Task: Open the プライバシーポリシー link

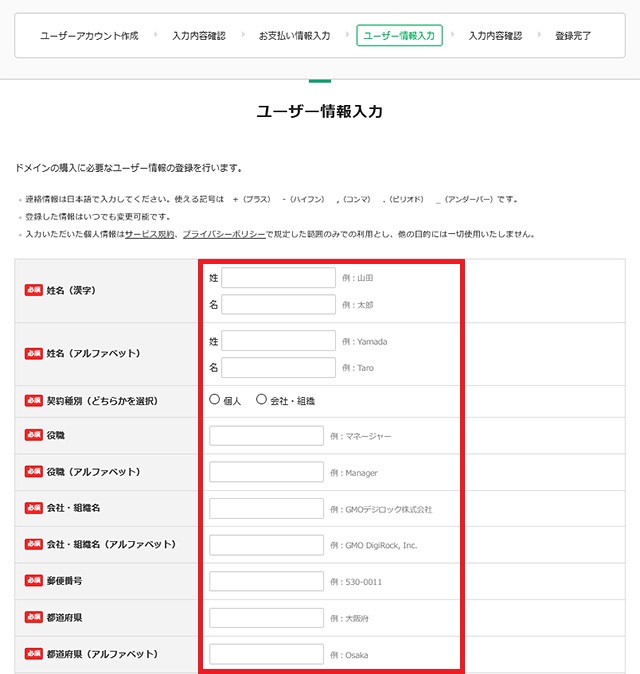Action: tap(224, 234)
